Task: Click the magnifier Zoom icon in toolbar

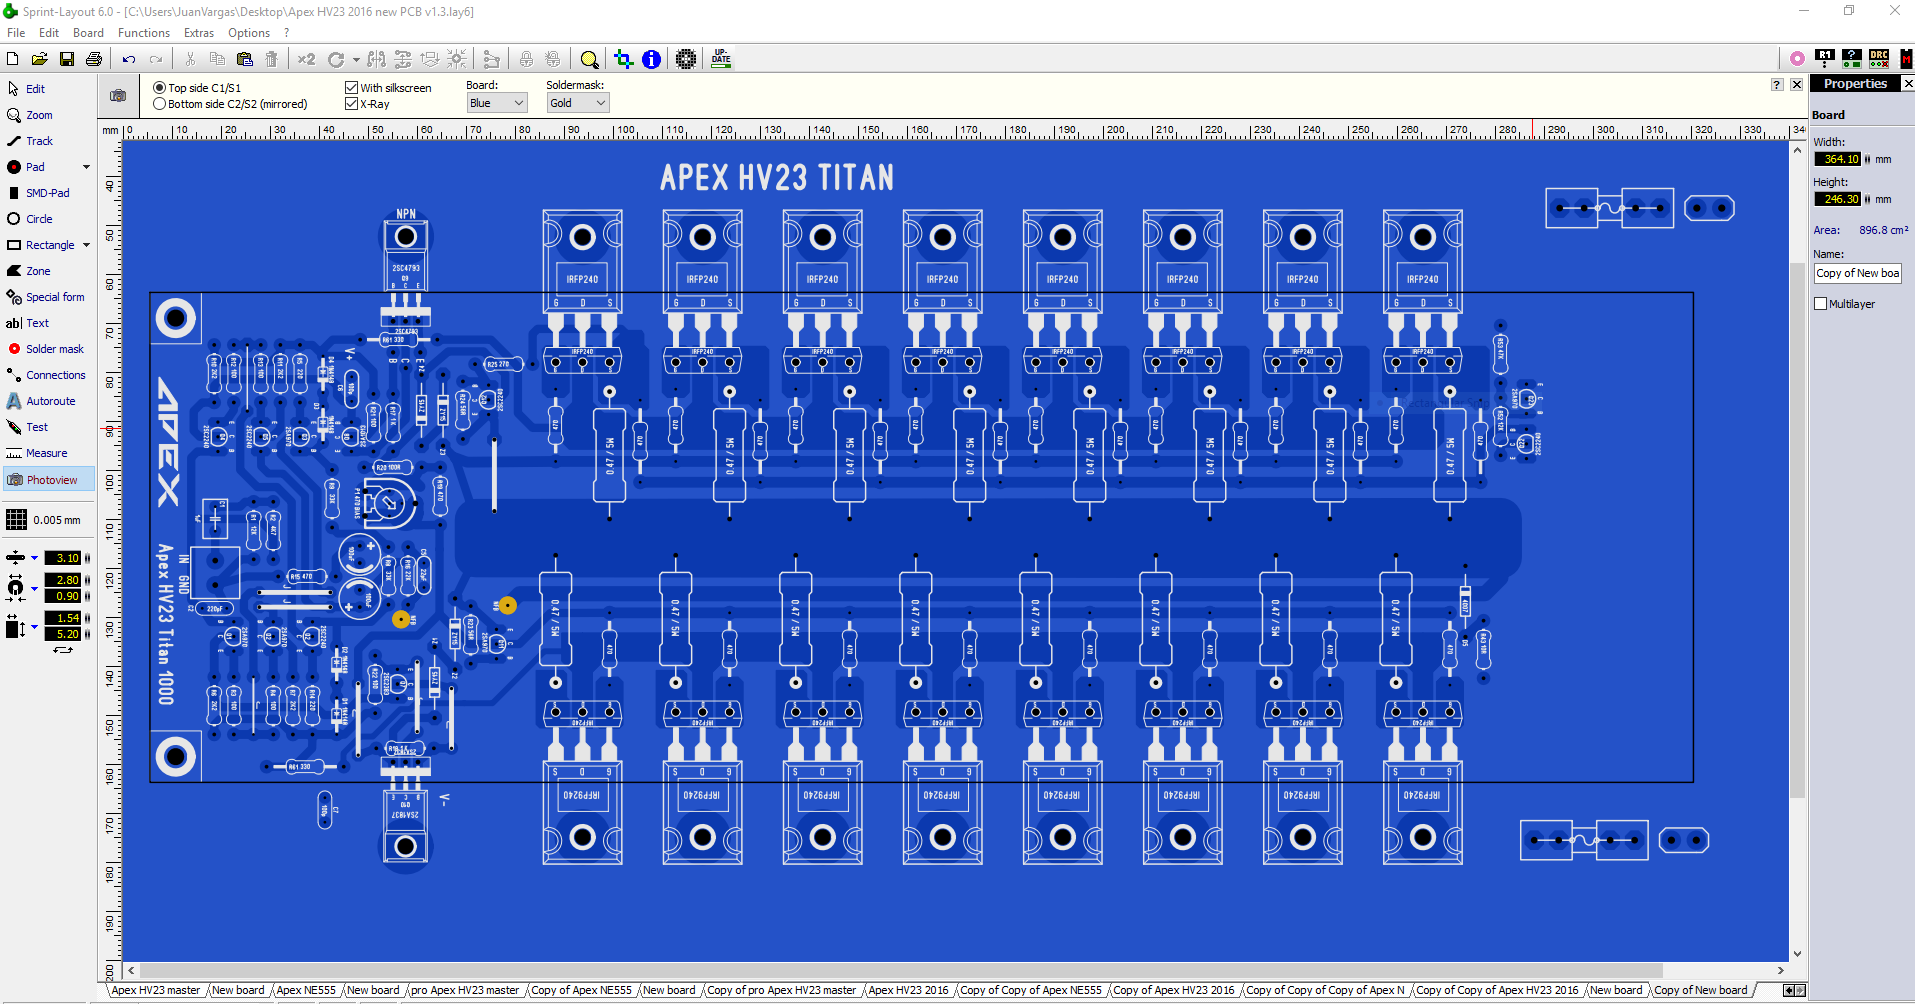Action: pos(589,59)
